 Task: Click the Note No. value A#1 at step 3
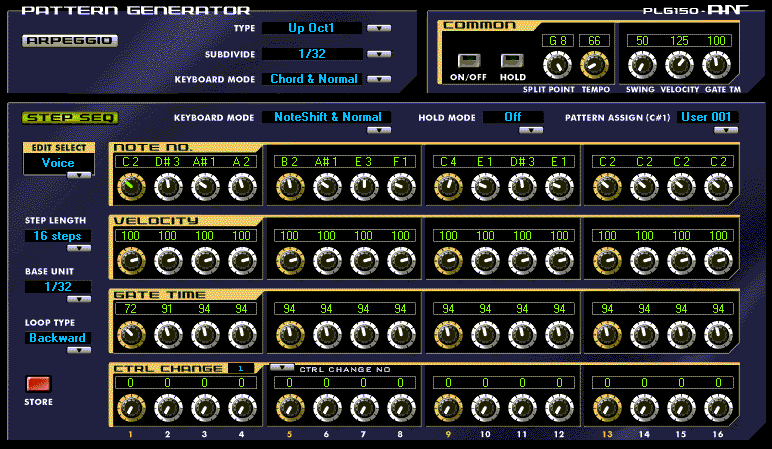click(x=204, y=162)
